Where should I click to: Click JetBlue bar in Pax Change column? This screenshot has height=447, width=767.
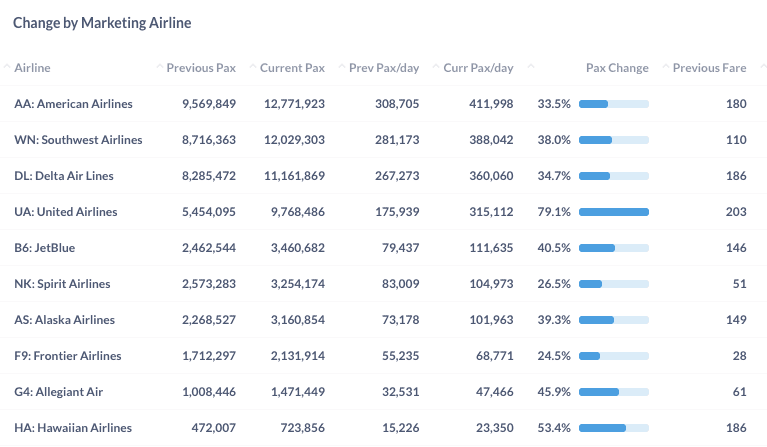coord(614,248)
